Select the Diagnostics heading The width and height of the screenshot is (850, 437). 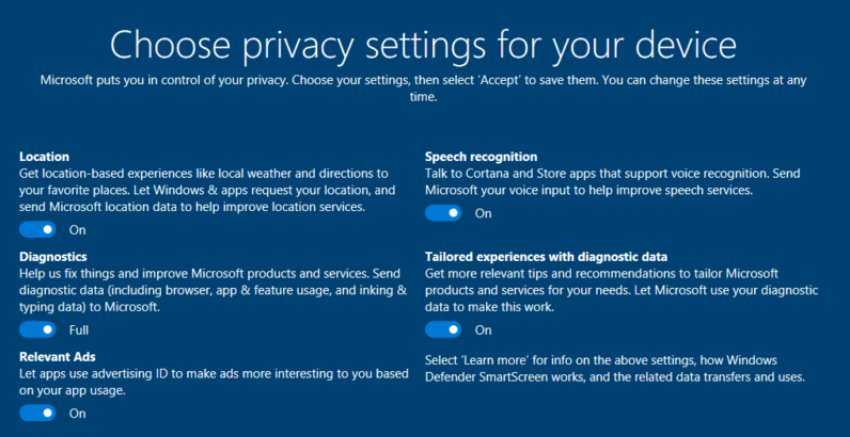pyautogui.click(x=53, y=257)
